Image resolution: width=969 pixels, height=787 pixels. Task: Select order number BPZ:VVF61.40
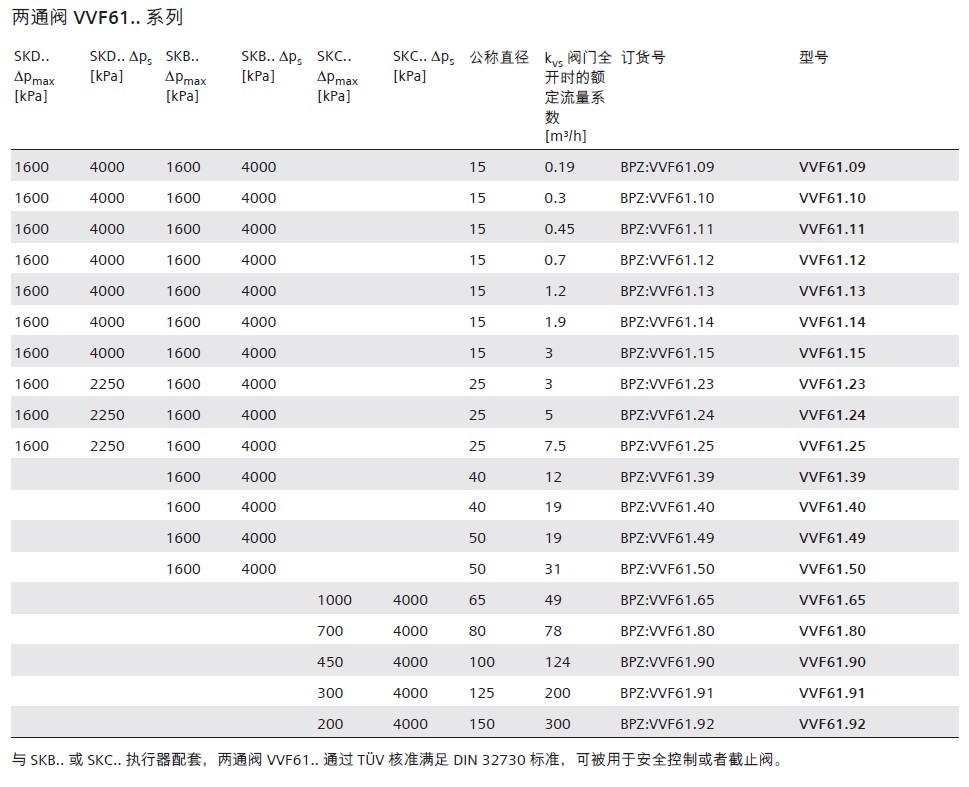667,507
